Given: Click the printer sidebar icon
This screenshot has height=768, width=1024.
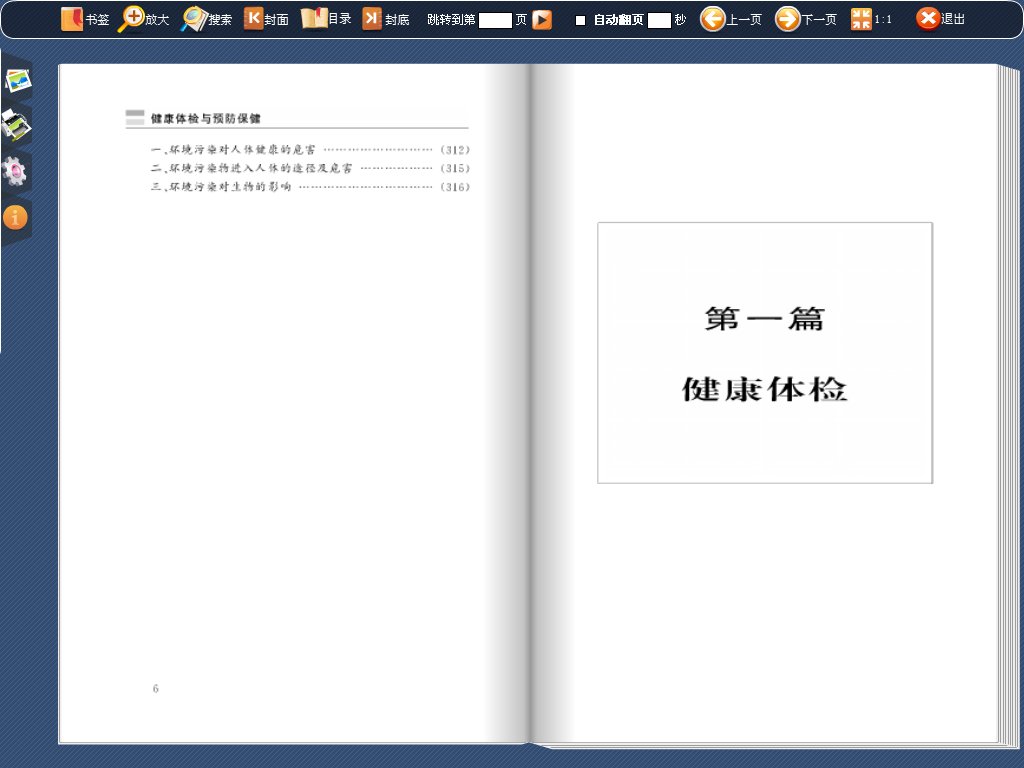Looking at the screenshot, I should click(x=16, y=125).
